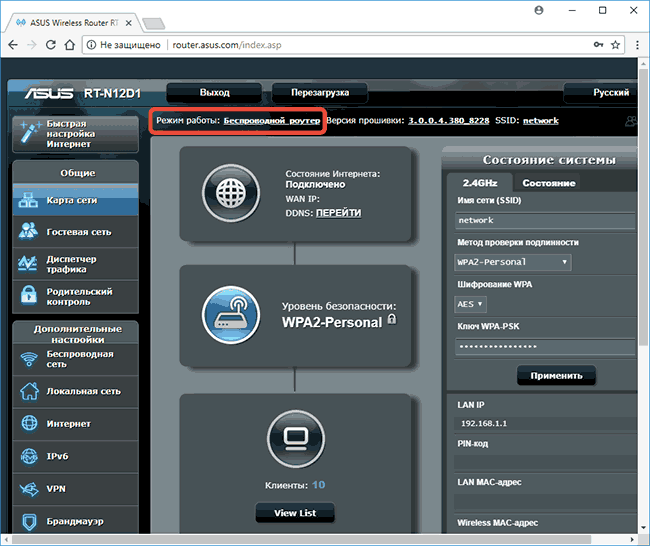Click the DDNS ПЕРЕЙТИ link

point(338,213)
